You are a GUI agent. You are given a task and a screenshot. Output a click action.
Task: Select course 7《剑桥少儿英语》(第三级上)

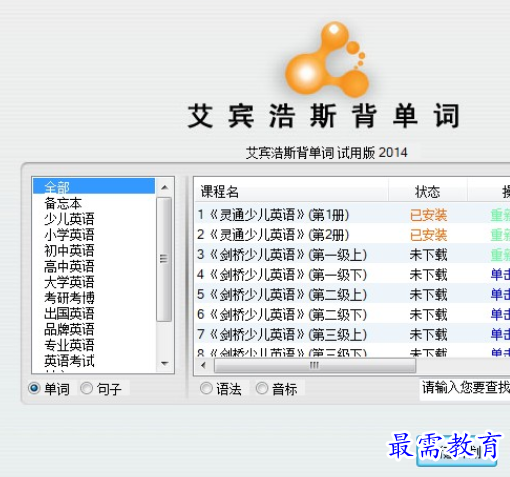point(282,334)
